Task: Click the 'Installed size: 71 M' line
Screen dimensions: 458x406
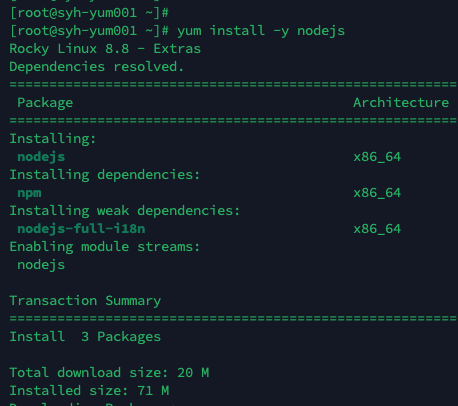Action: tap(89, 391)
